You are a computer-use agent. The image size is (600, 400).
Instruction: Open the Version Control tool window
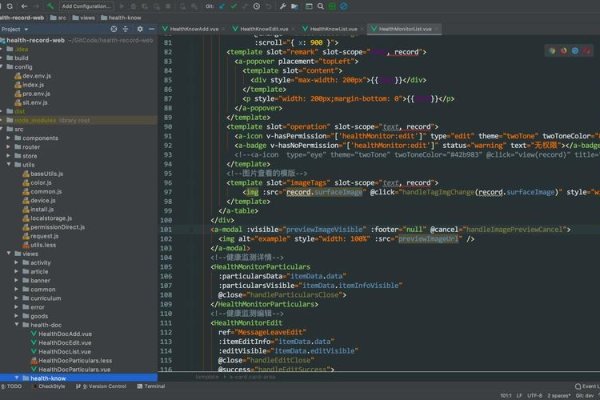tap(103, 385)
